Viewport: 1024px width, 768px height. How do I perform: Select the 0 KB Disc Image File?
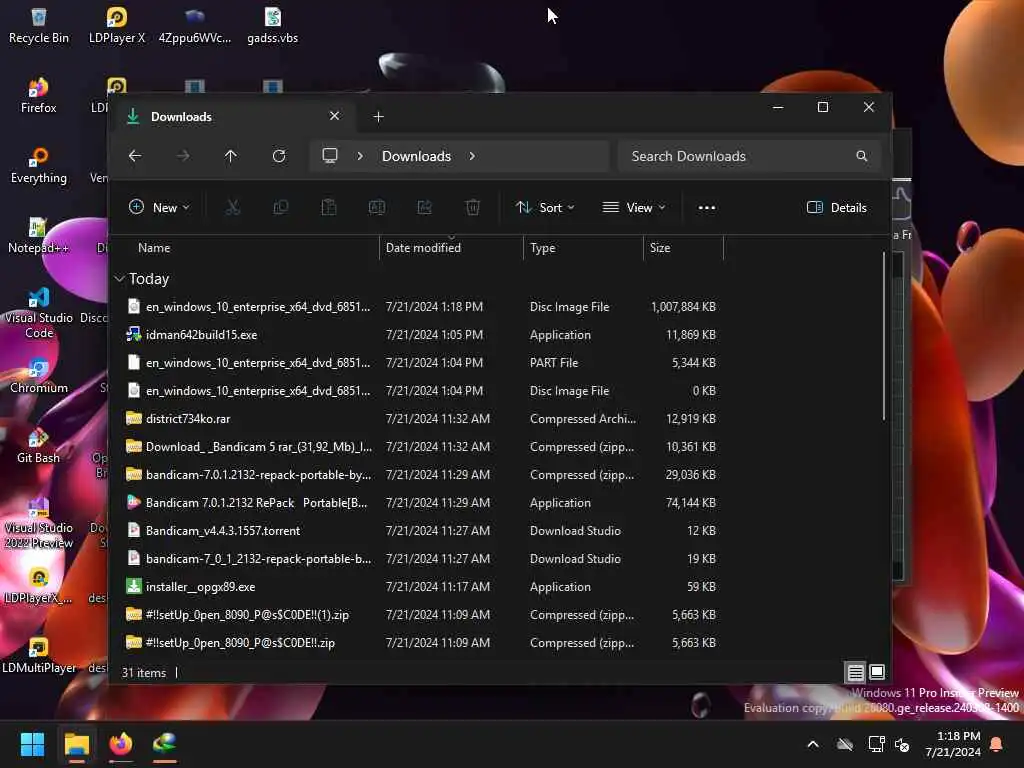(422, 391)
